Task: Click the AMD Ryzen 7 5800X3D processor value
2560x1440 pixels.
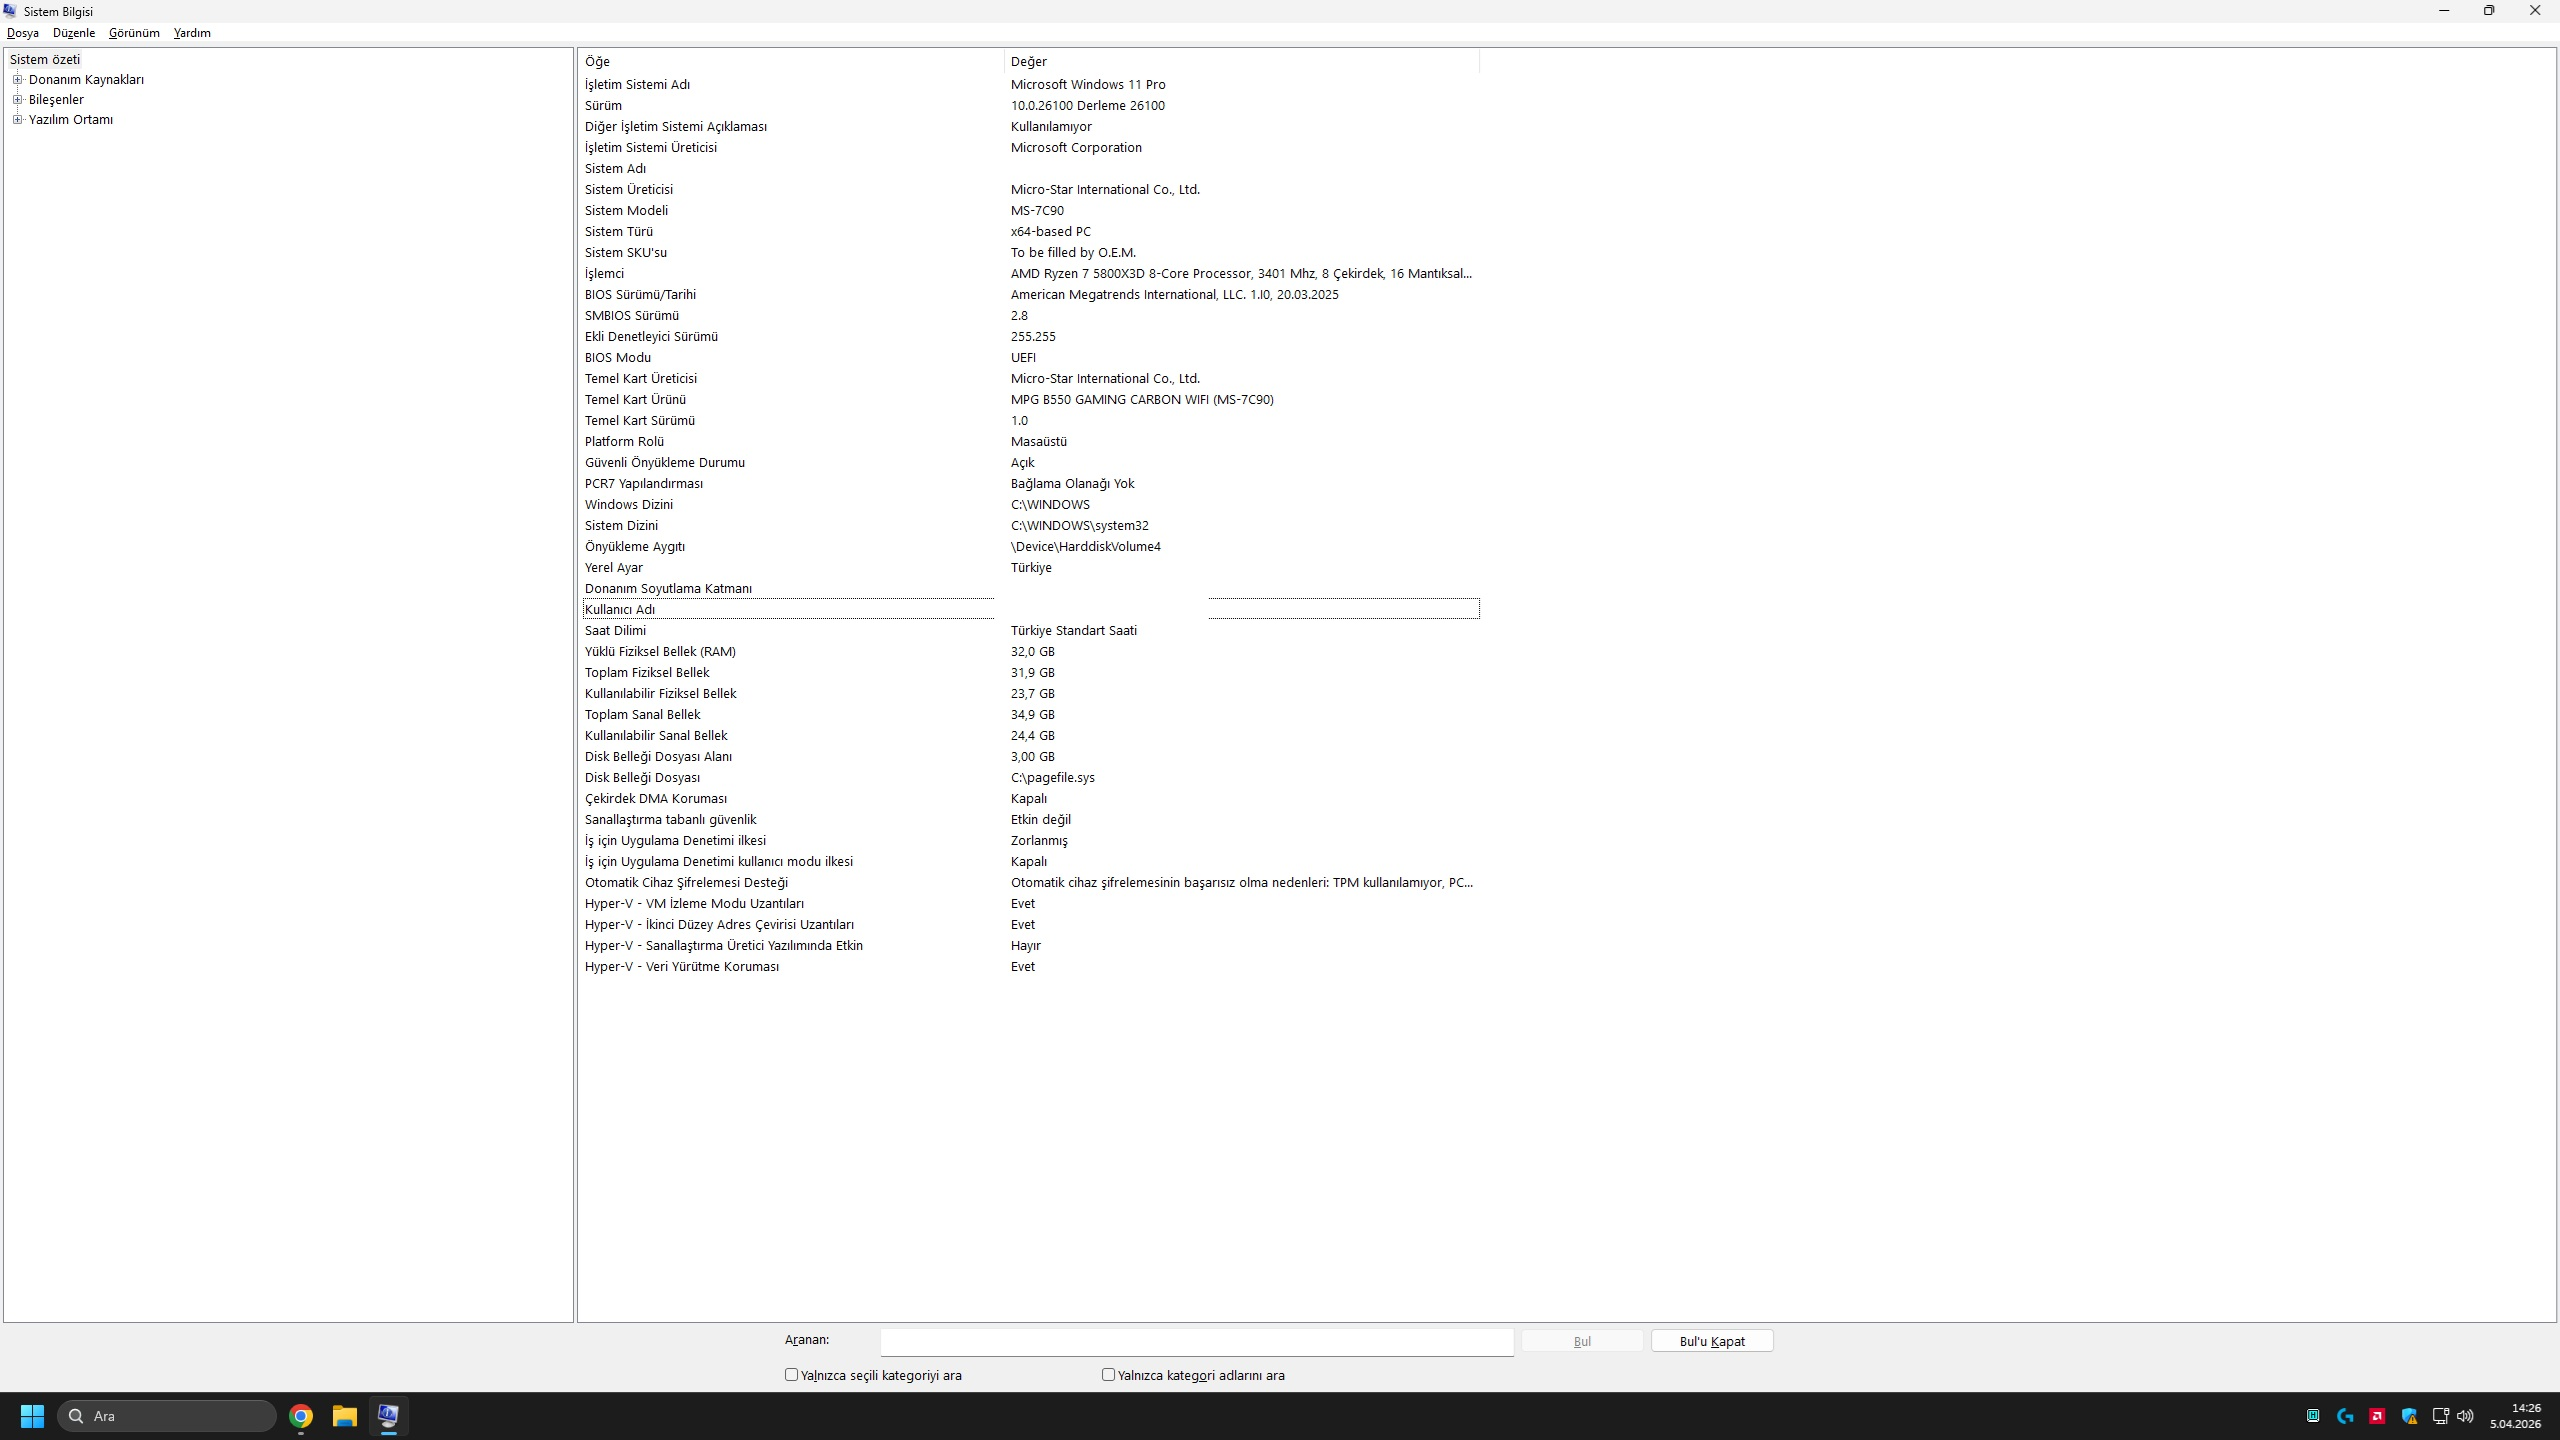Action: coord(1241,274)
